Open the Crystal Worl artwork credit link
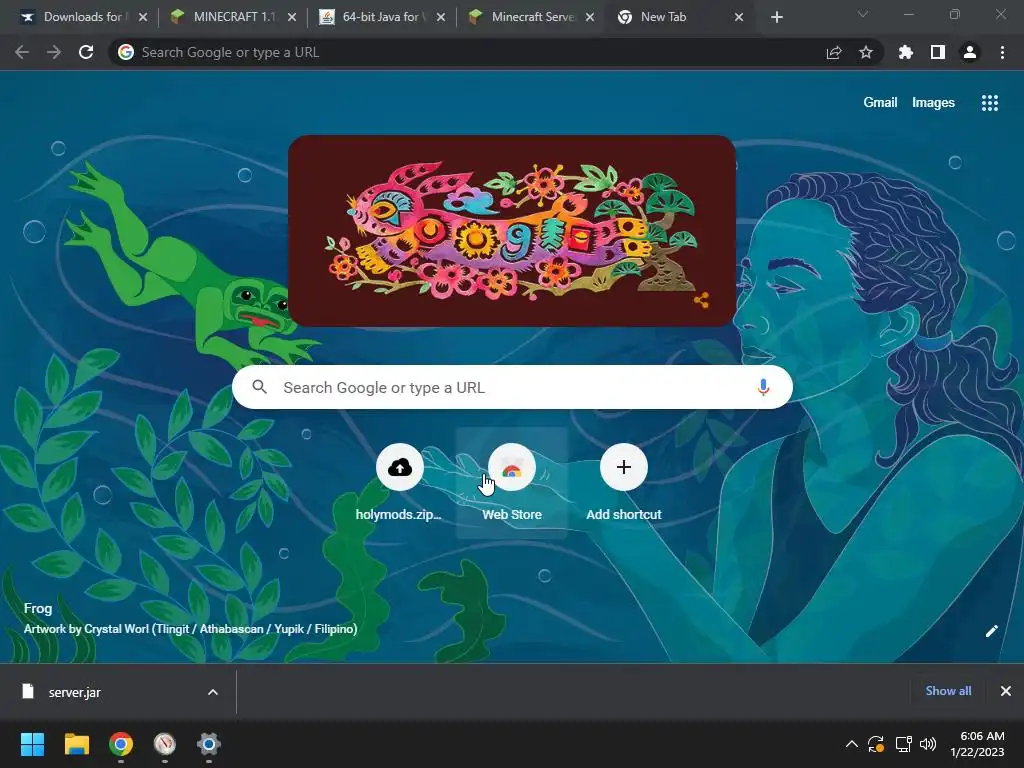Image resolution: width=1024 pixels, height=768 pixels. click(x=190, y=629)
